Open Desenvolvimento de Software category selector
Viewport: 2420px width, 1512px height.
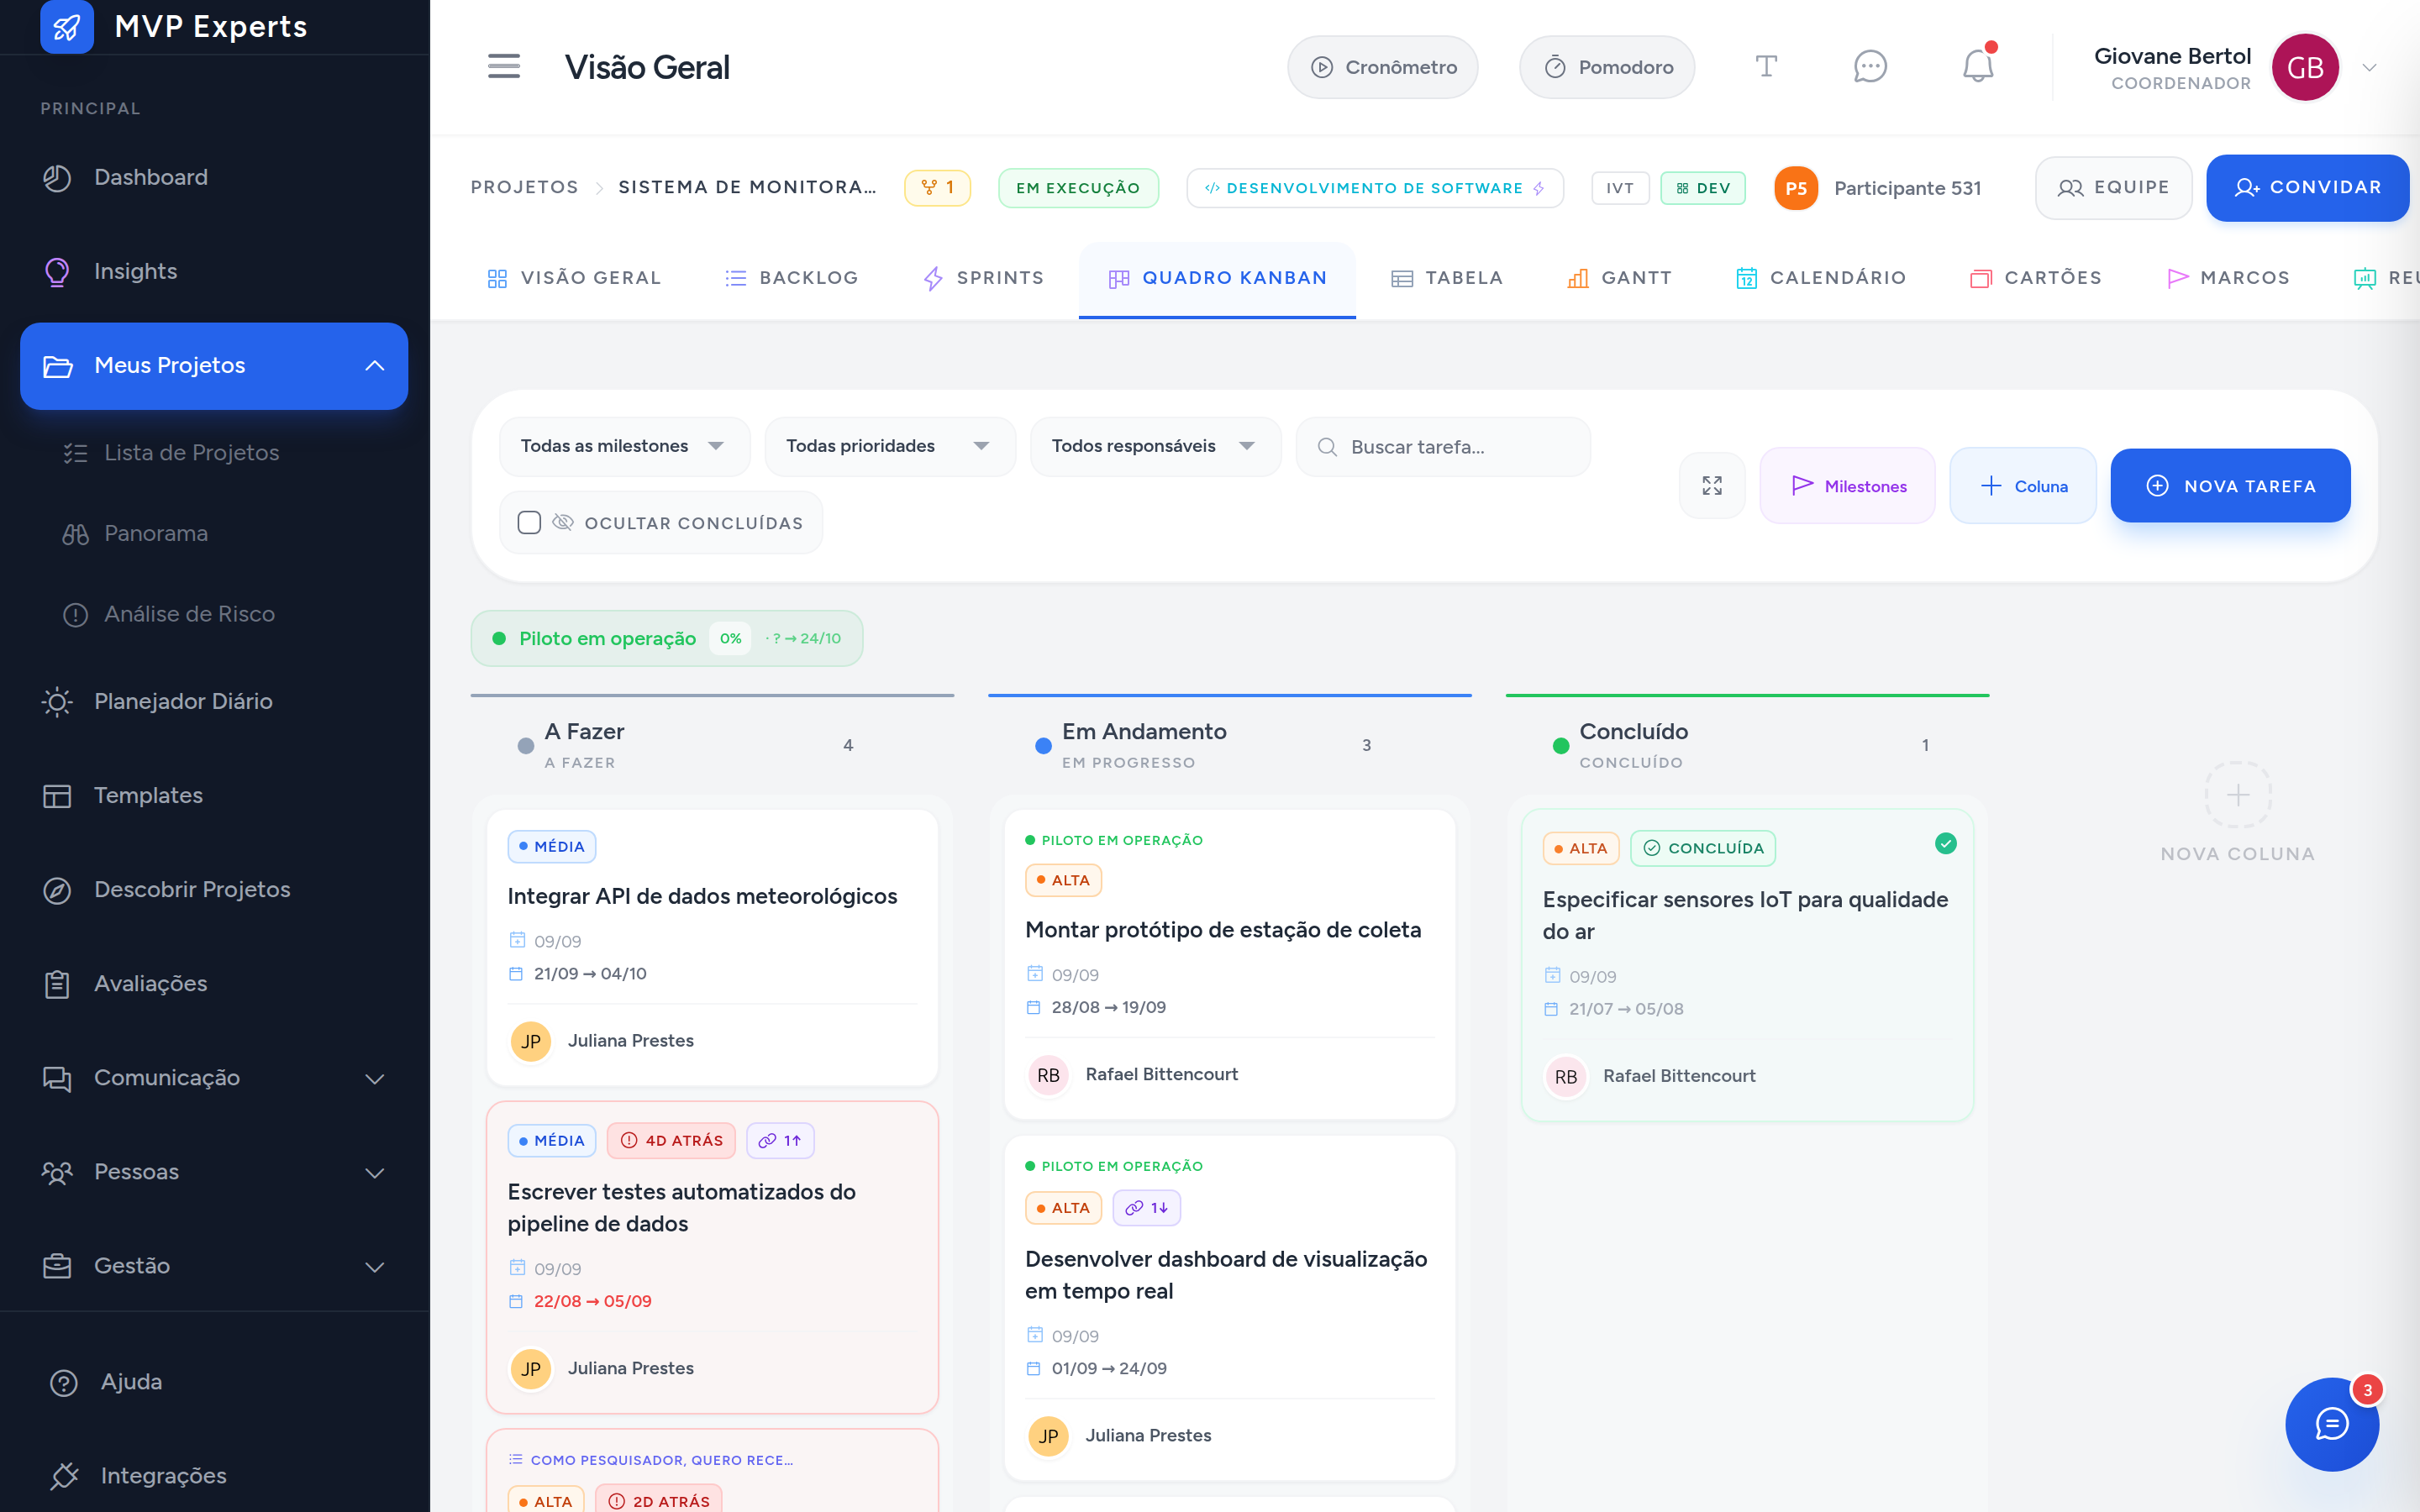1374,188
